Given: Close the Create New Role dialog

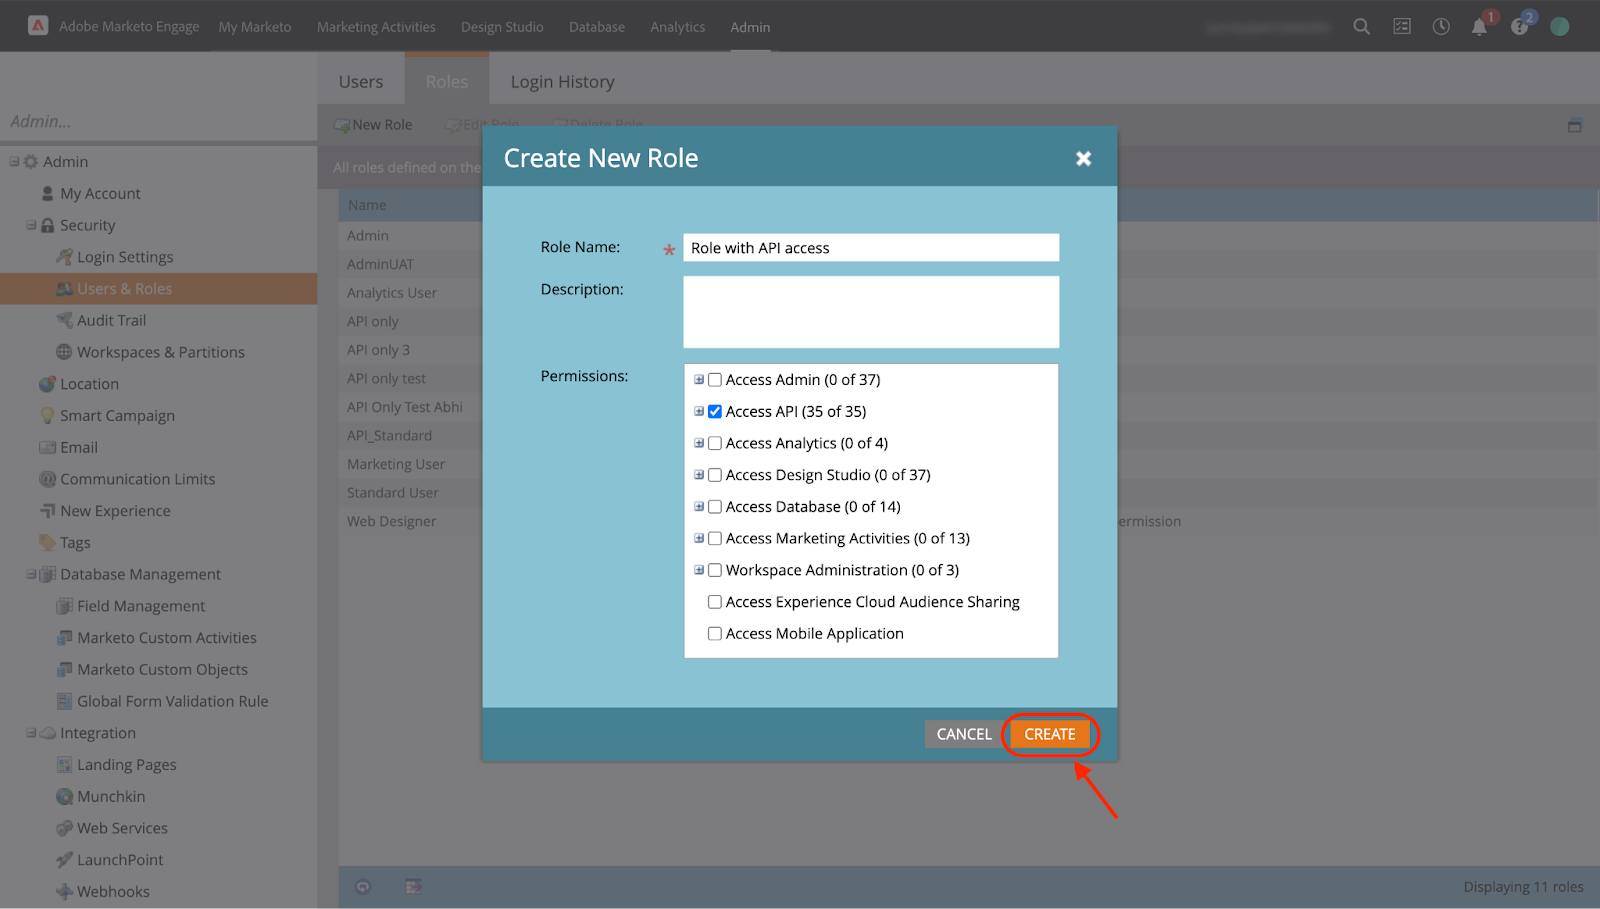Looking at the screenshot, I should point(1083,159).
